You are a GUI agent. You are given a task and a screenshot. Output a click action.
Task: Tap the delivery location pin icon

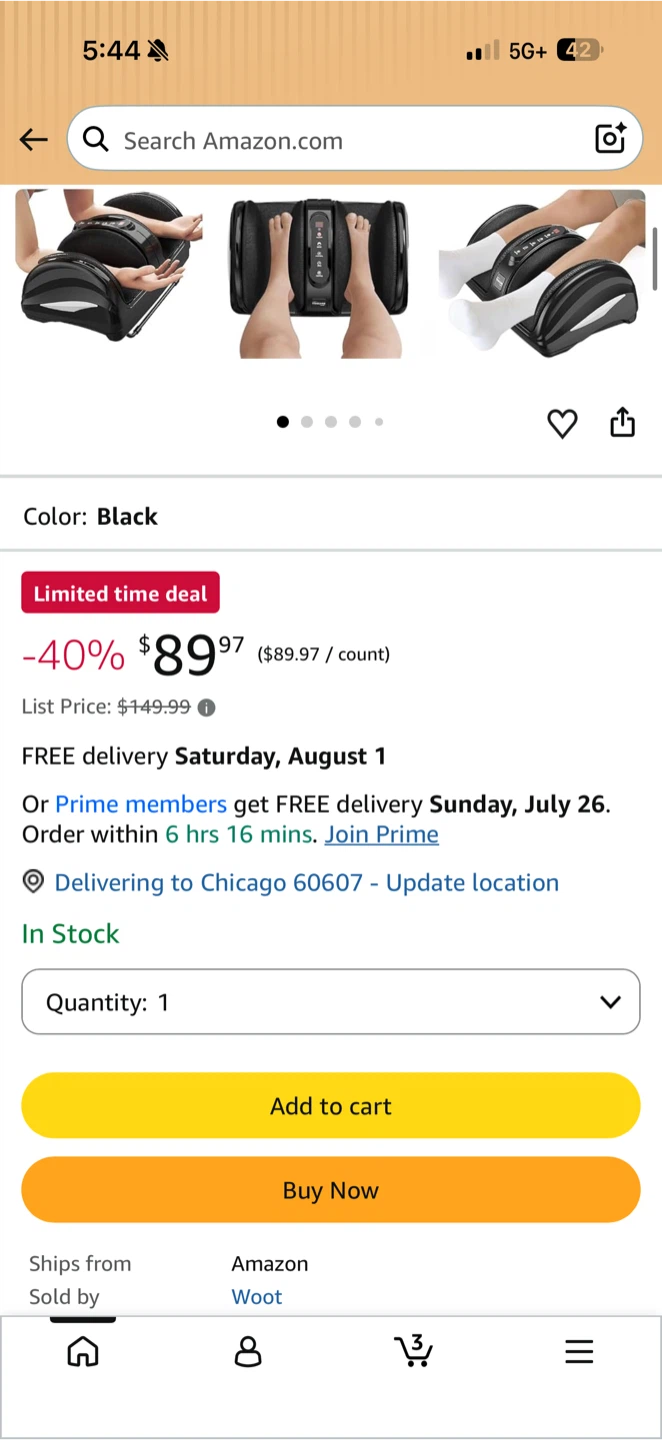tap(33, 882)
